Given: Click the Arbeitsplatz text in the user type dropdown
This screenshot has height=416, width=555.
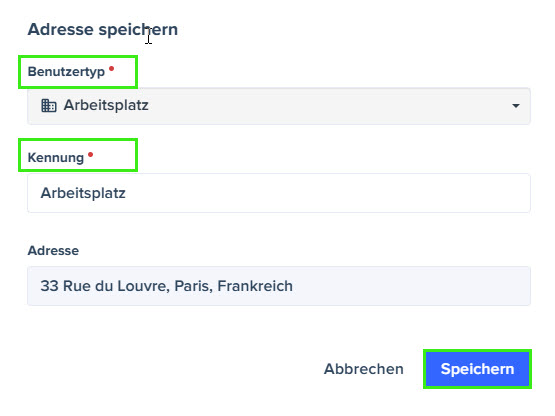Looking at the screenshot, I should pos(106,106).
